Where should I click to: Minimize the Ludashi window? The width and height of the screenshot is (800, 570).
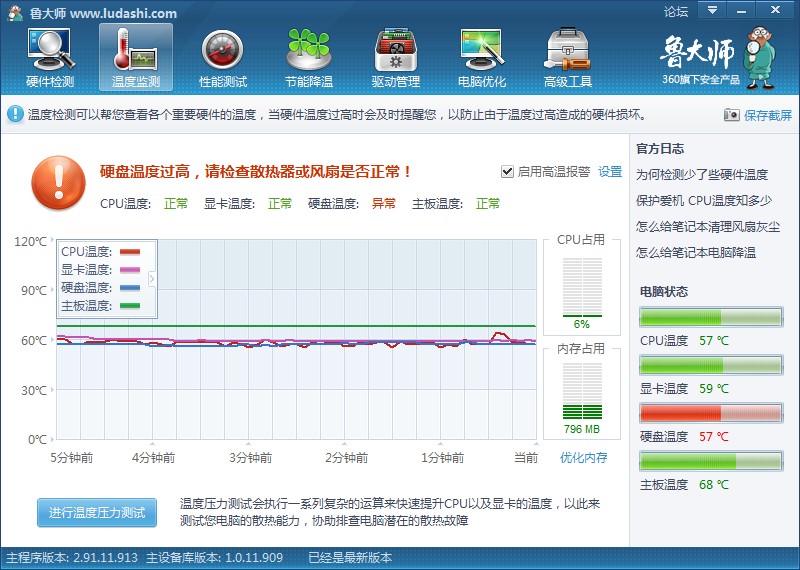(741, 10)
